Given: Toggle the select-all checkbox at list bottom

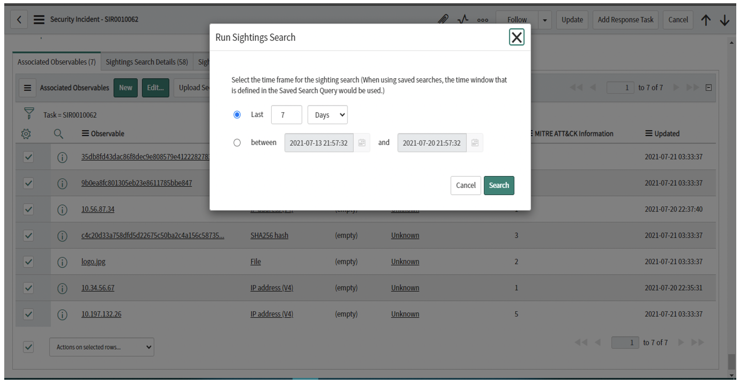Looking at the screenshot, I should point(28,347).
